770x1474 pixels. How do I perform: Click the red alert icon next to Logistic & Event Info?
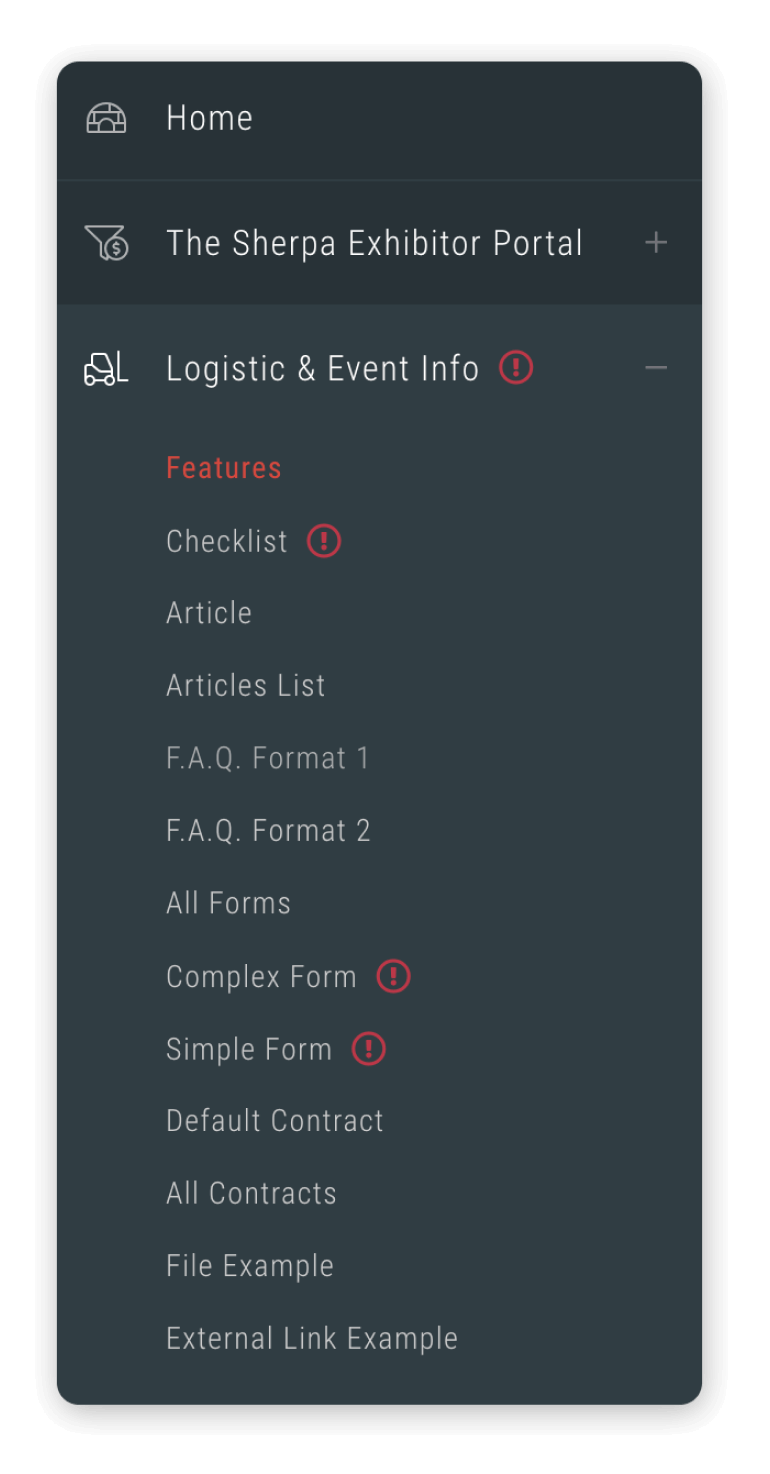515,367
